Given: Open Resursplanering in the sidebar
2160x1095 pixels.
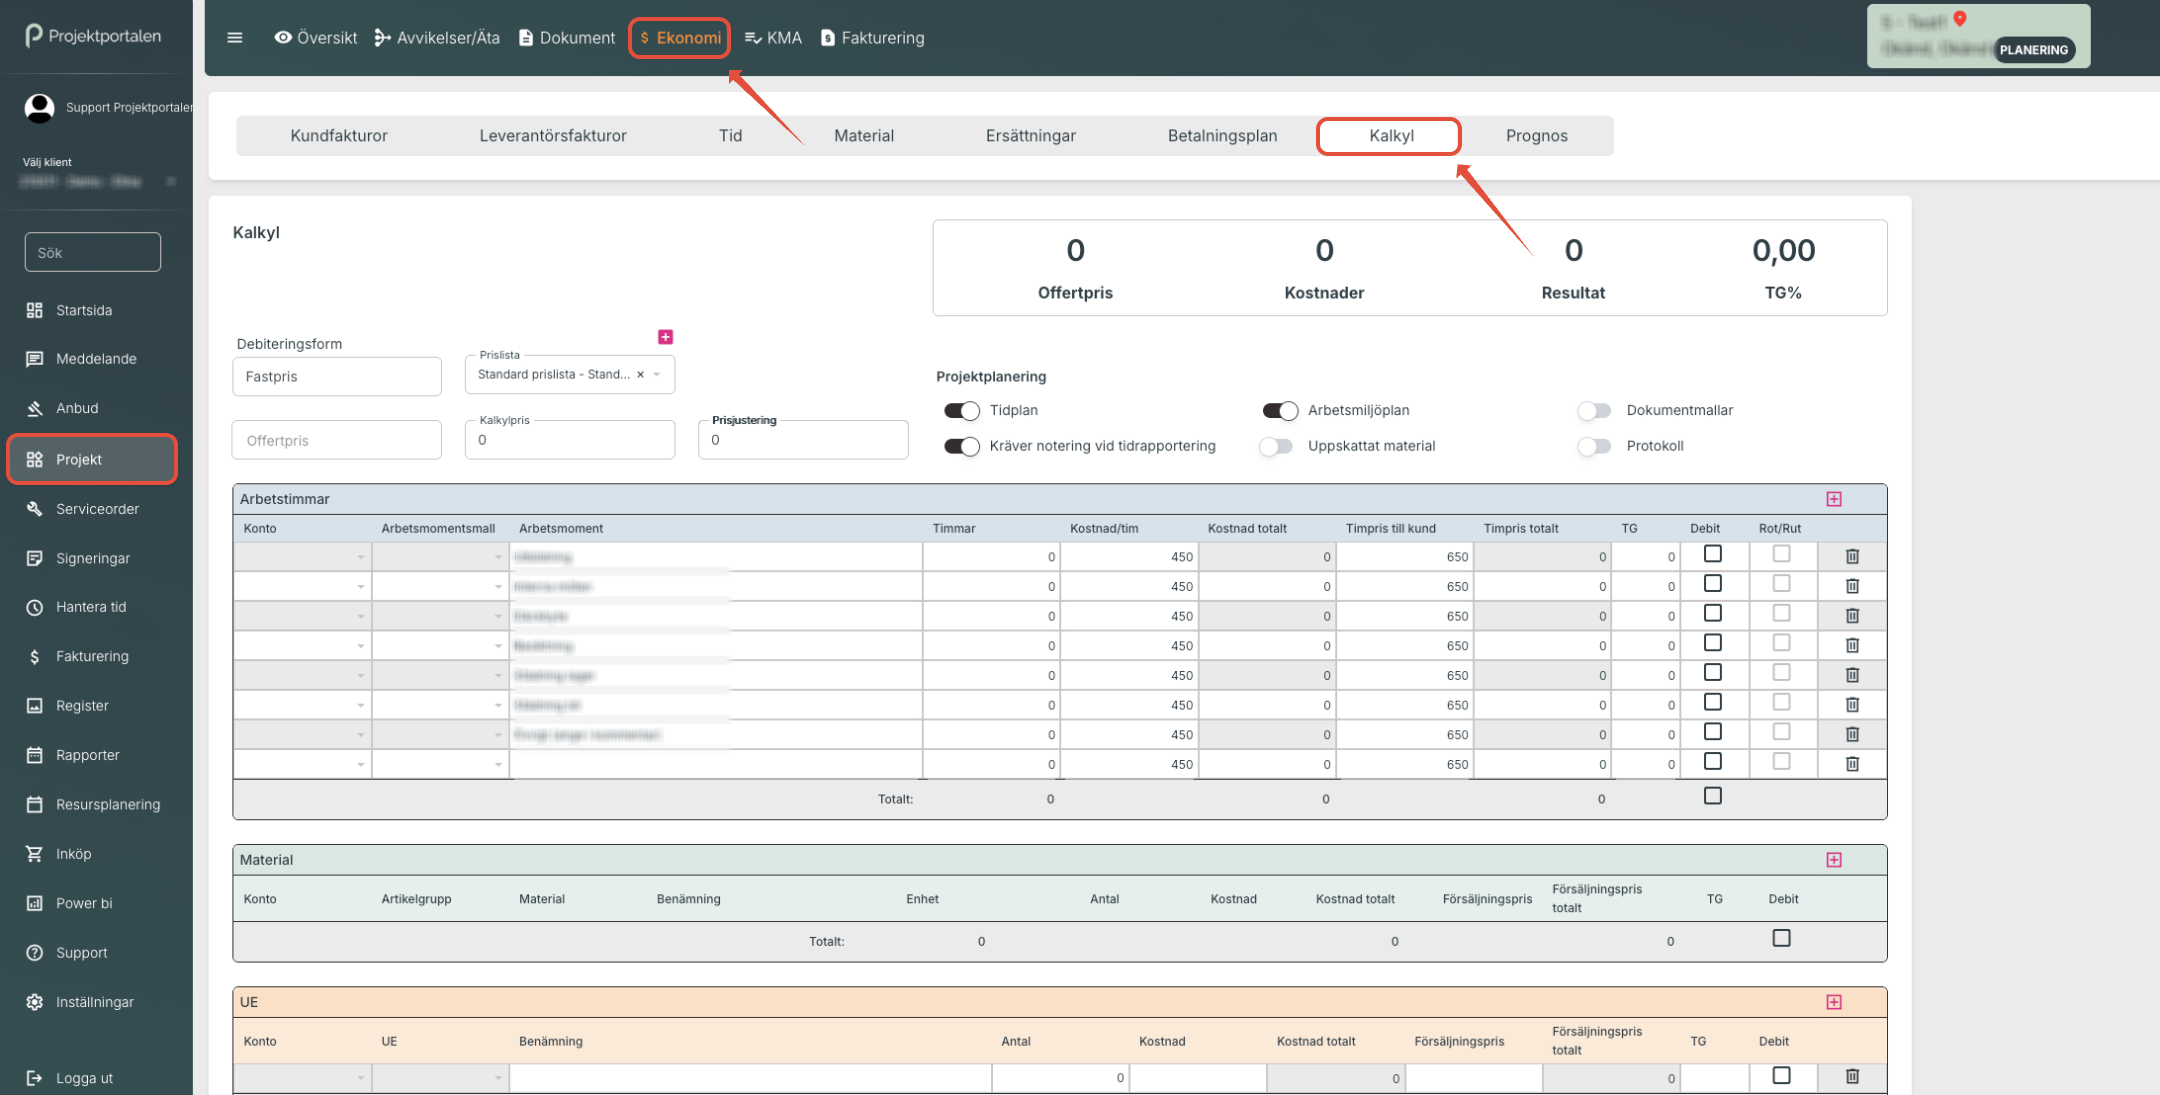Looking at the screenshot, I should (x=107, y=804).
